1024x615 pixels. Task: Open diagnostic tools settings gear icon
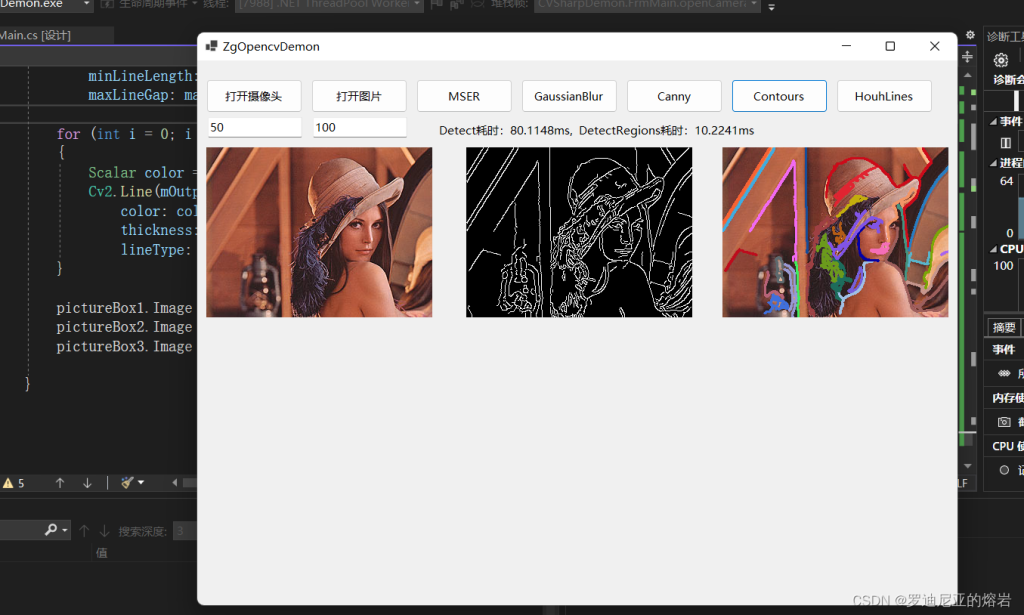tap(1000, 61)
